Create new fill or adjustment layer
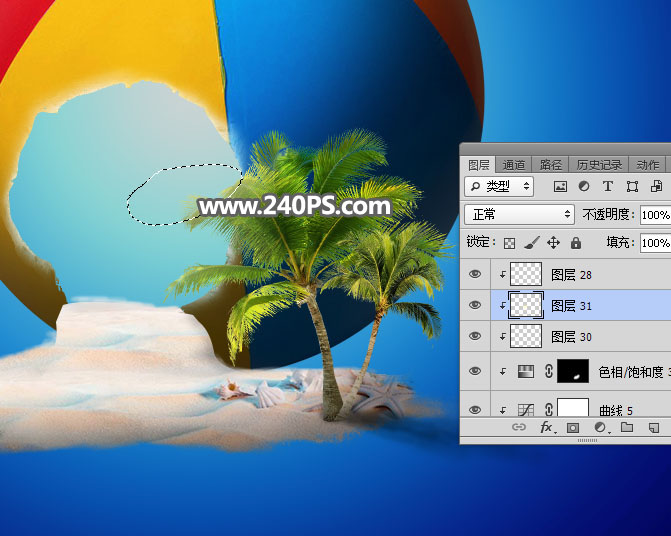 coord(600,427)
